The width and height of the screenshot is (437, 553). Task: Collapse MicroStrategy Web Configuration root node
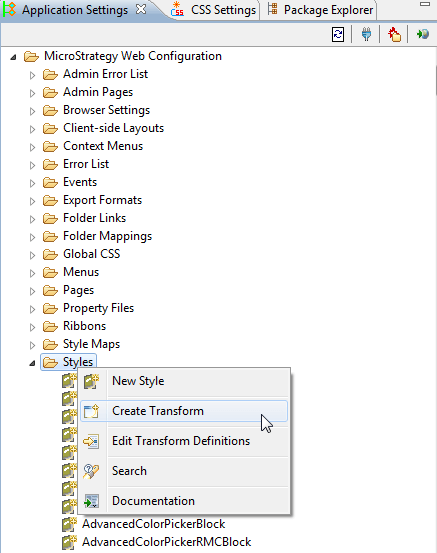point(13,57)
